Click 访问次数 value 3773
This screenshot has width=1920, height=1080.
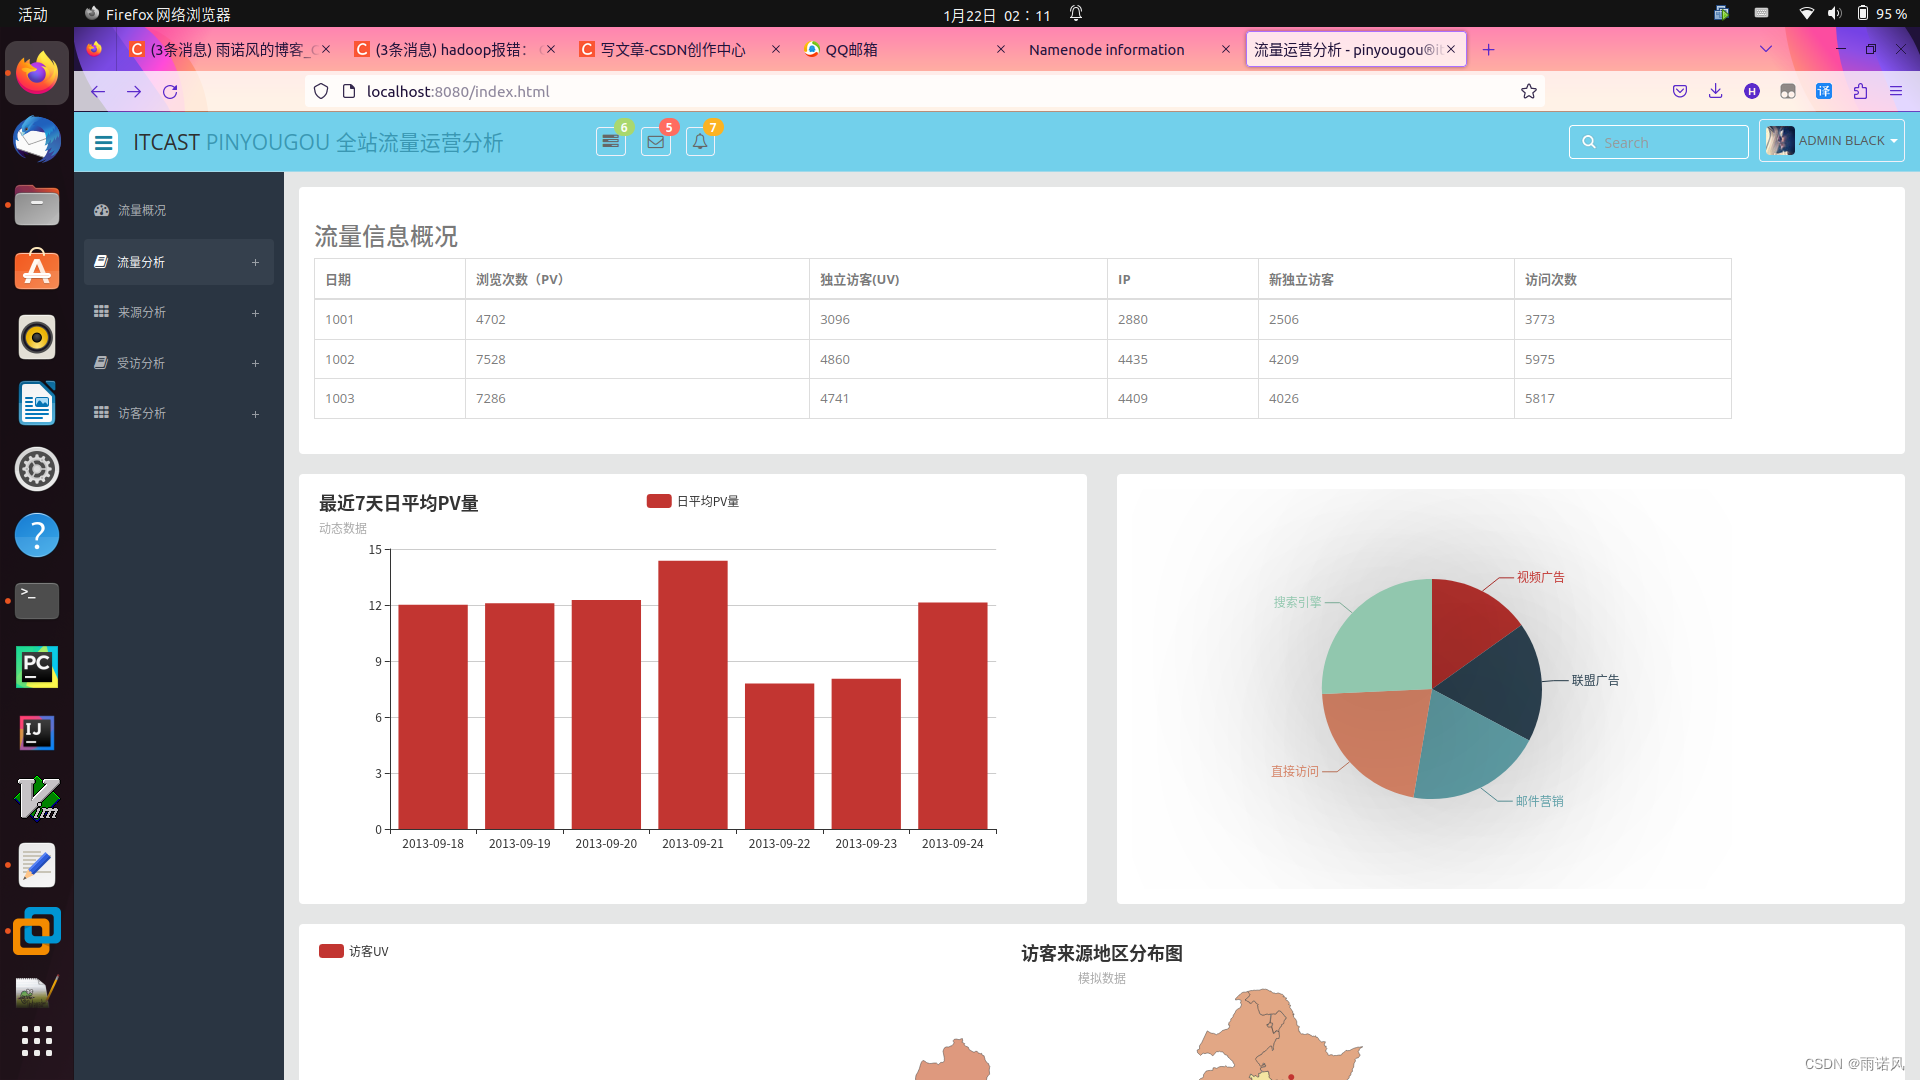coord(1540,319)
